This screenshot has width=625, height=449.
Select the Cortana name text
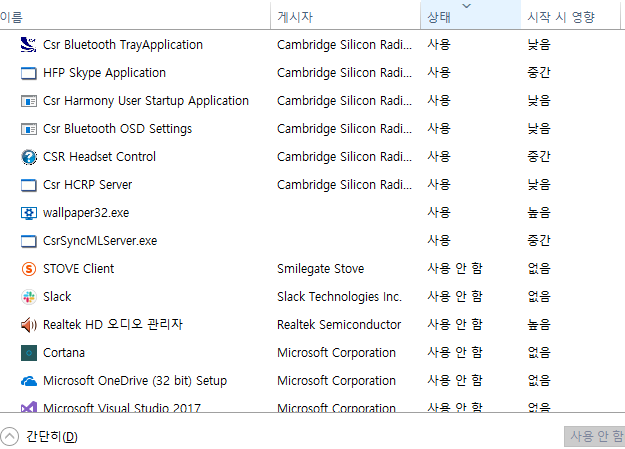tap(64, 353)
